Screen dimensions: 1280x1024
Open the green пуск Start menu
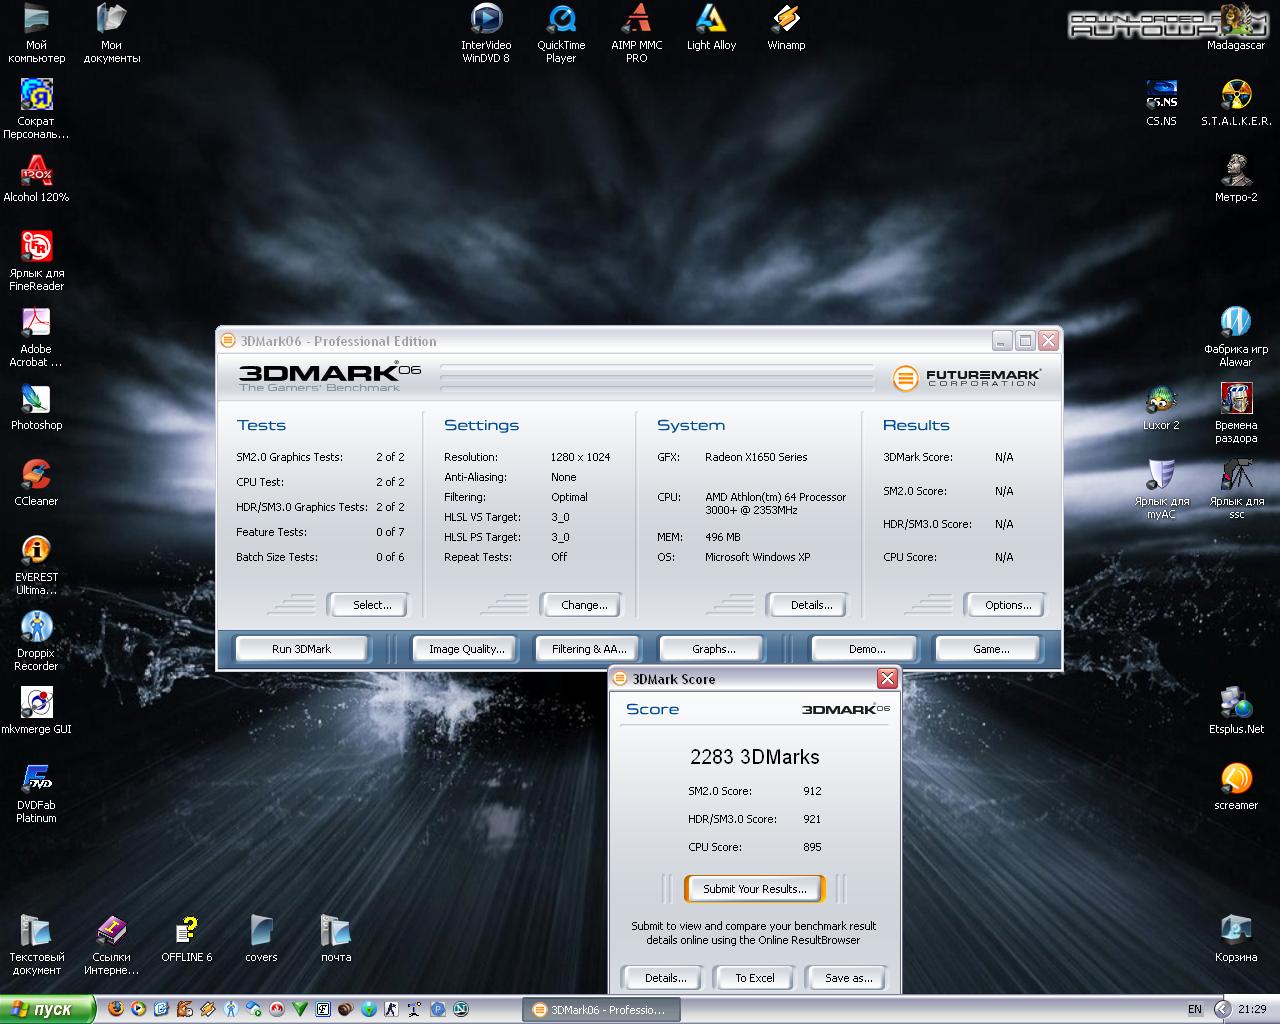click(48, 1010)
